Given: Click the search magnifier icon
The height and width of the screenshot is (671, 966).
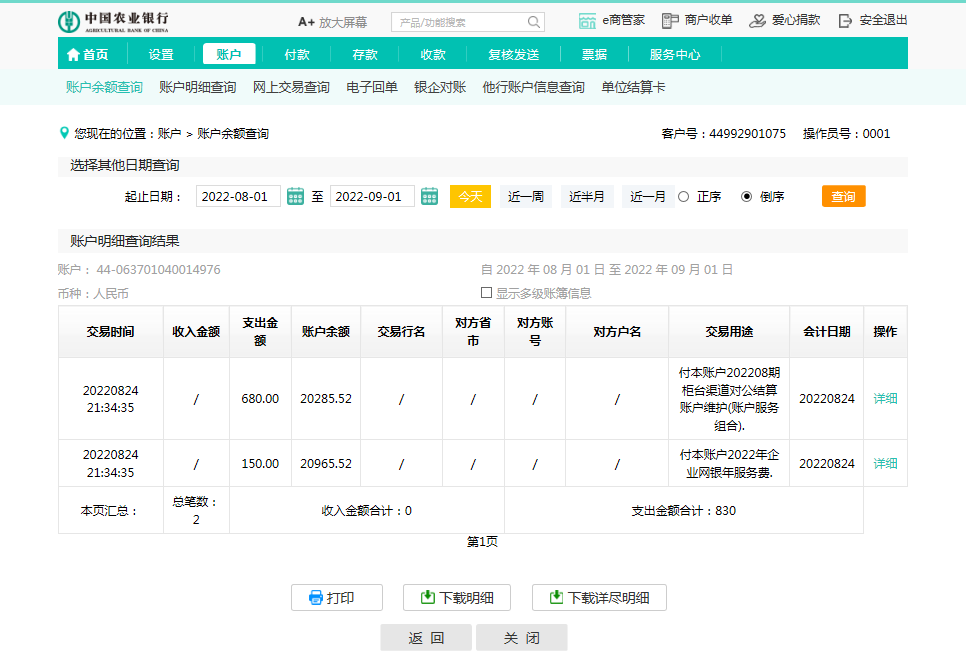Looking at the screenshot, I should pos(534,22).
